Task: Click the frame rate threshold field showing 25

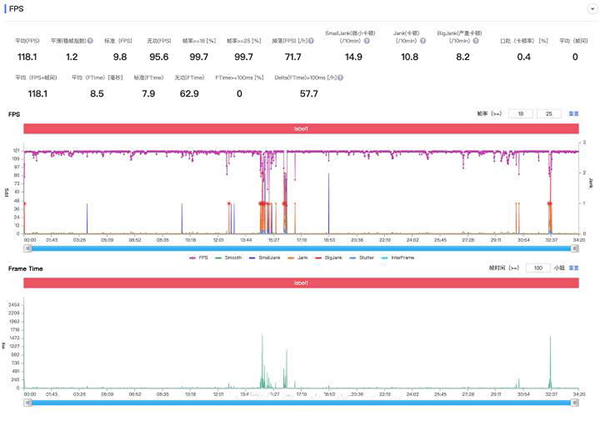Action: 548,114
